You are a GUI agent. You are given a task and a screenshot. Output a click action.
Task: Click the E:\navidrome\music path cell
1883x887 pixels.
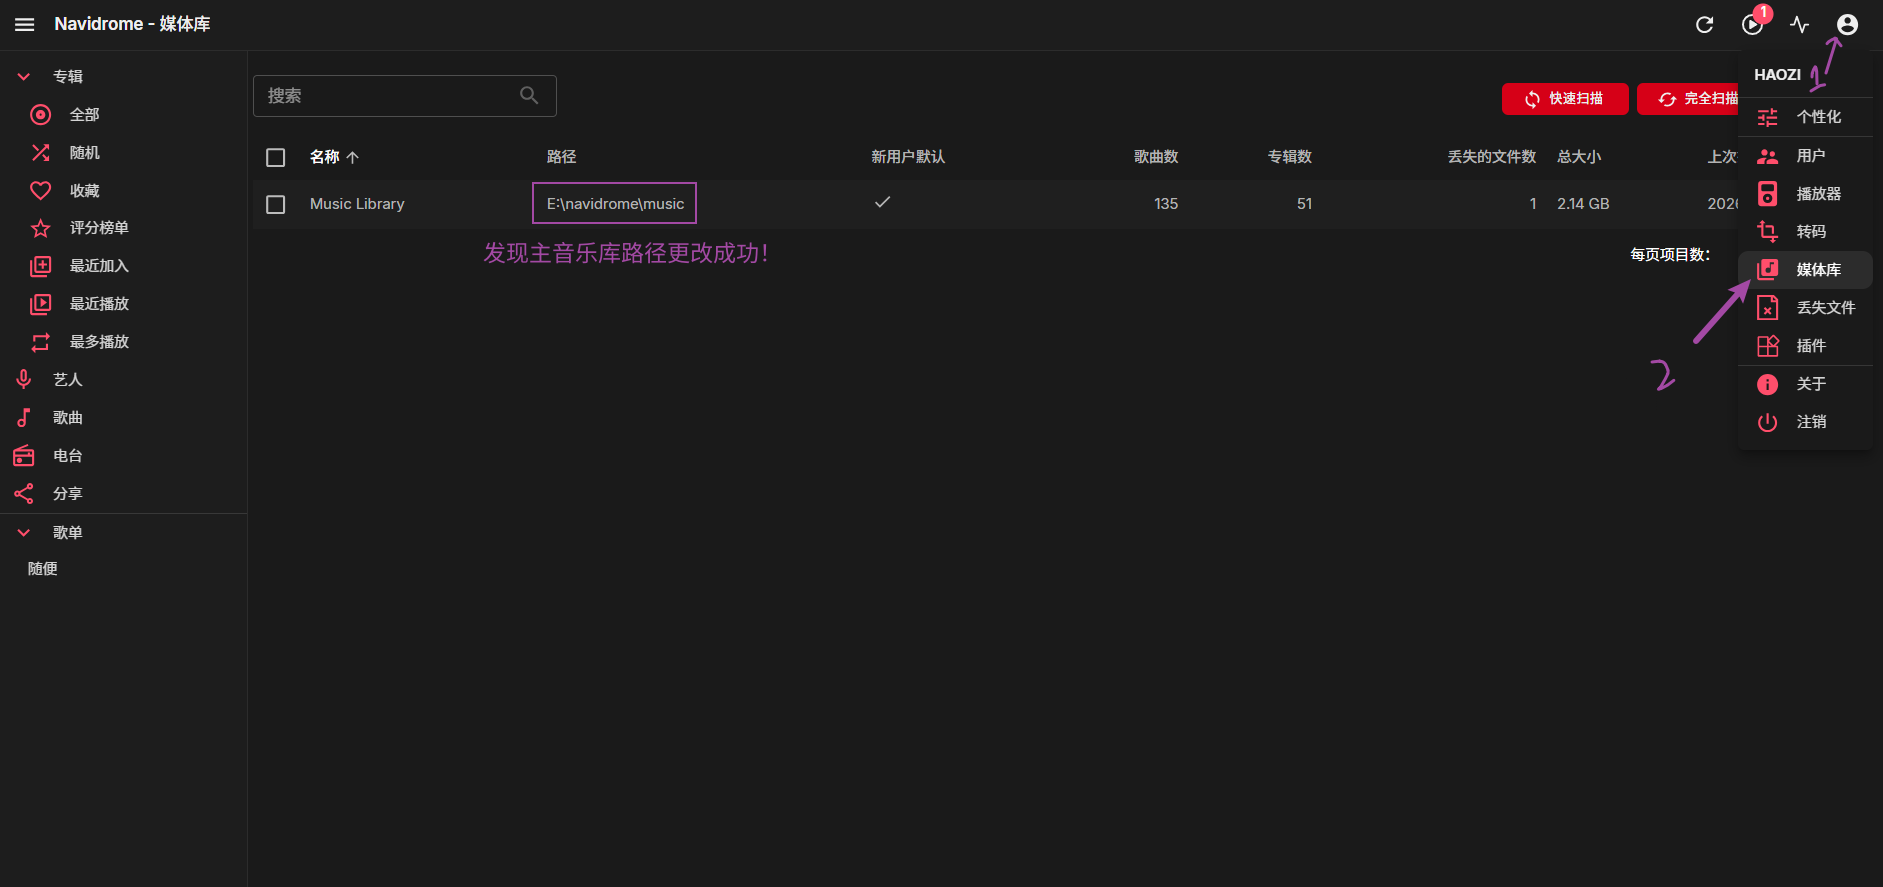(615, 204)
